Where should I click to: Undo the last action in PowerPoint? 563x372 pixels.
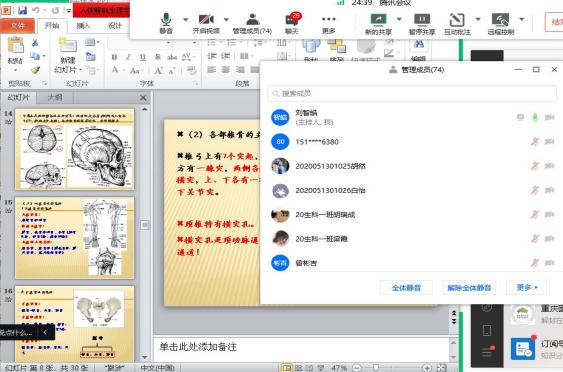click(x=36, y=10)
